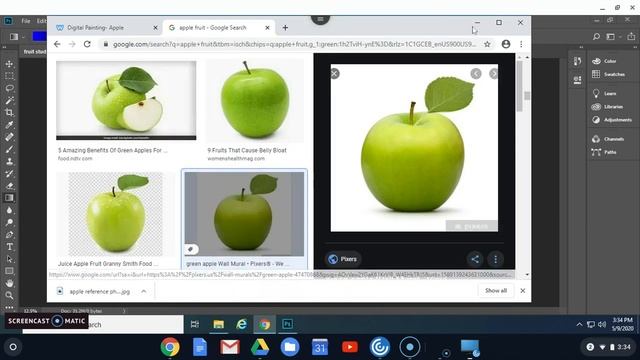Viewport: 640px width, 360px height.
Task: Close the image preview panel
Action: (x=335, y=73)
